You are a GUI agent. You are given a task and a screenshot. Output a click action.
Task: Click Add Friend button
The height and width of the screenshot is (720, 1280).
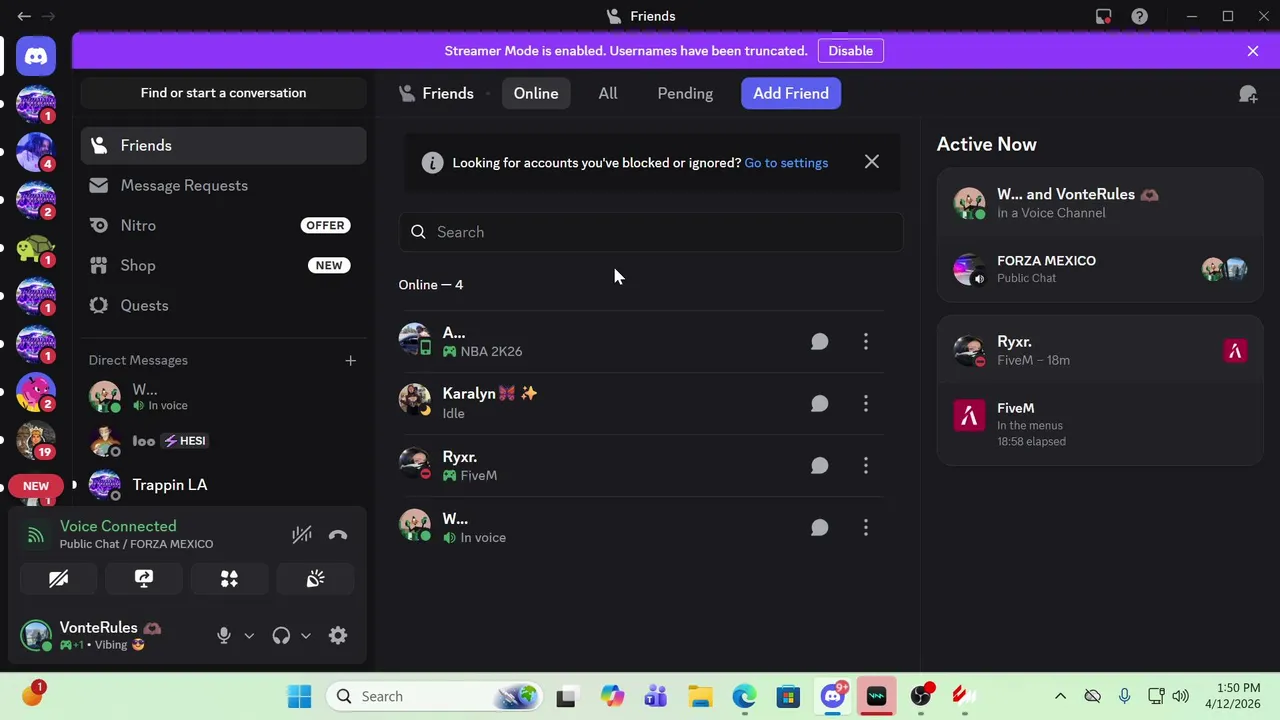pos(791,94)
